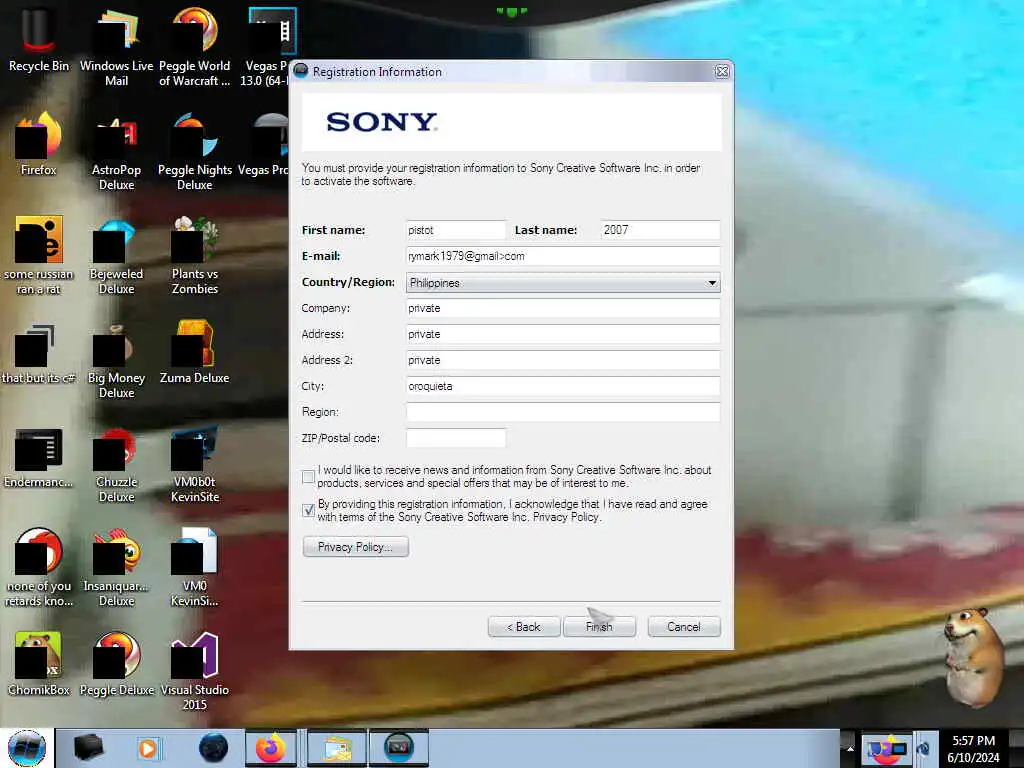The image size is (1024, 768).
Task: Open VM0b0t KevinSite desktop icon
Action: coord(195,465)
